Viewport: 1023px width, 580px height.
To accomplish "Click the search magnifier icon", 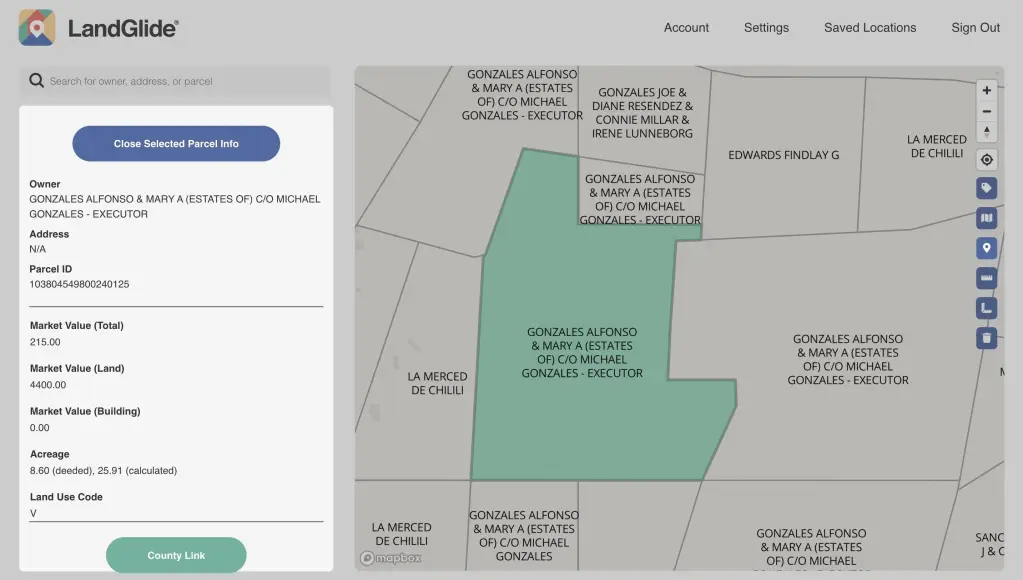I will click(37, 81).
